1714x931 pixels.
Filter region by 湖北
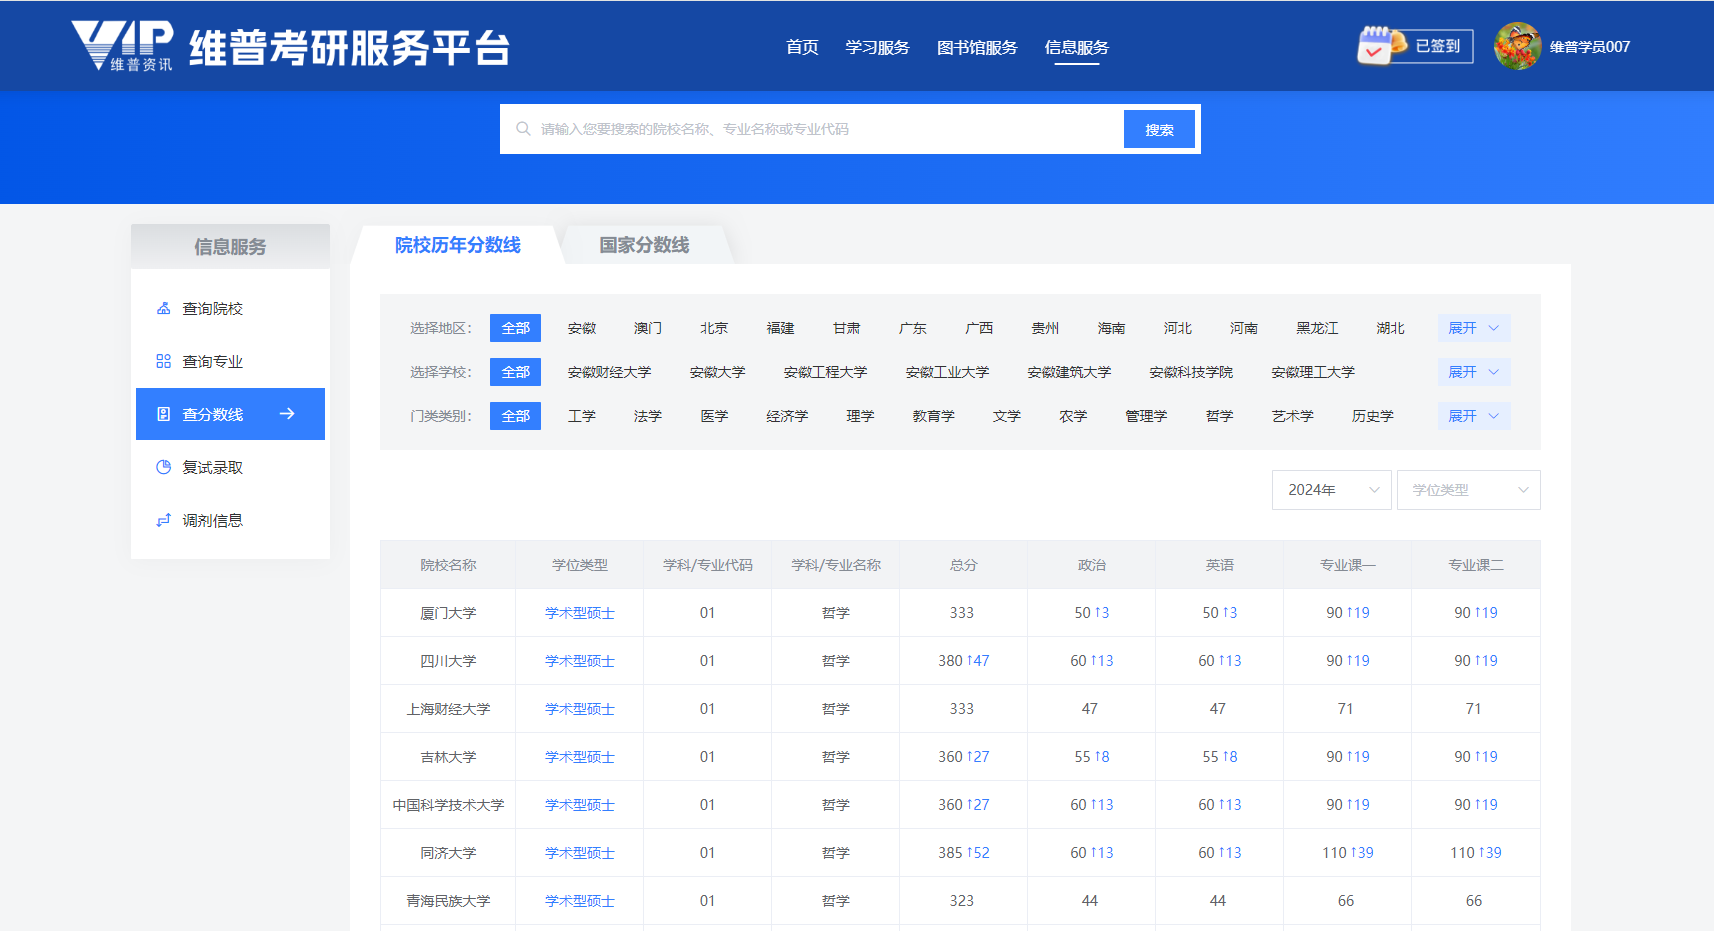pyautogui.click(x=1390, y=328)
